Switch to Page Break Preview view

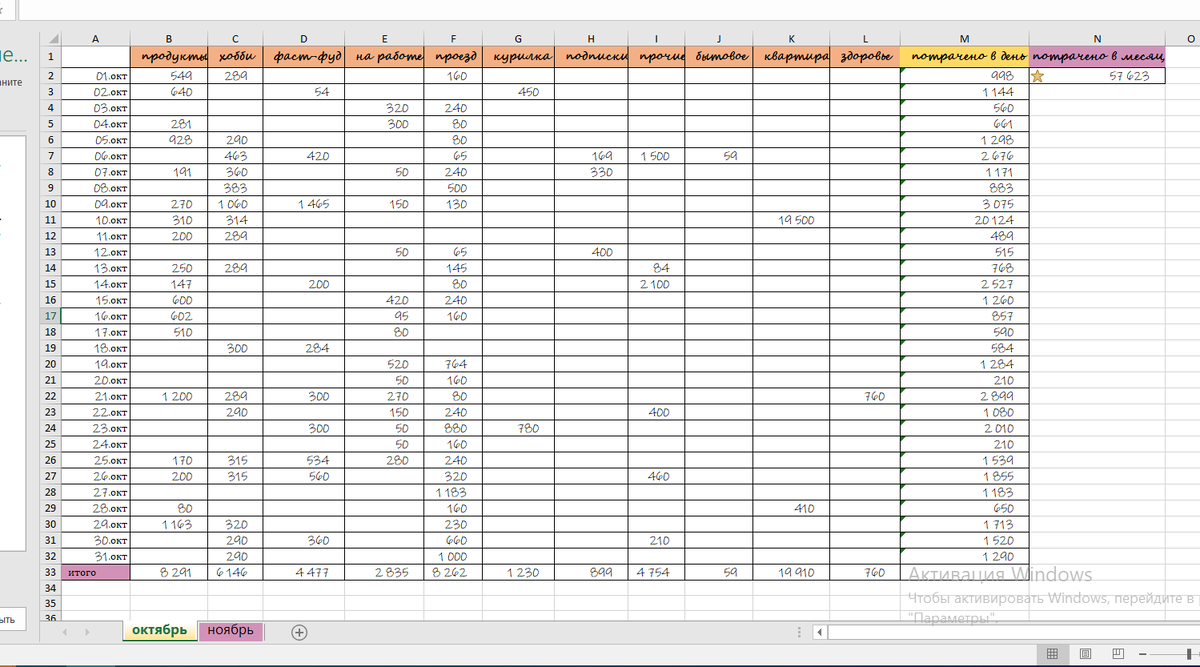(x=1120, y=654)
